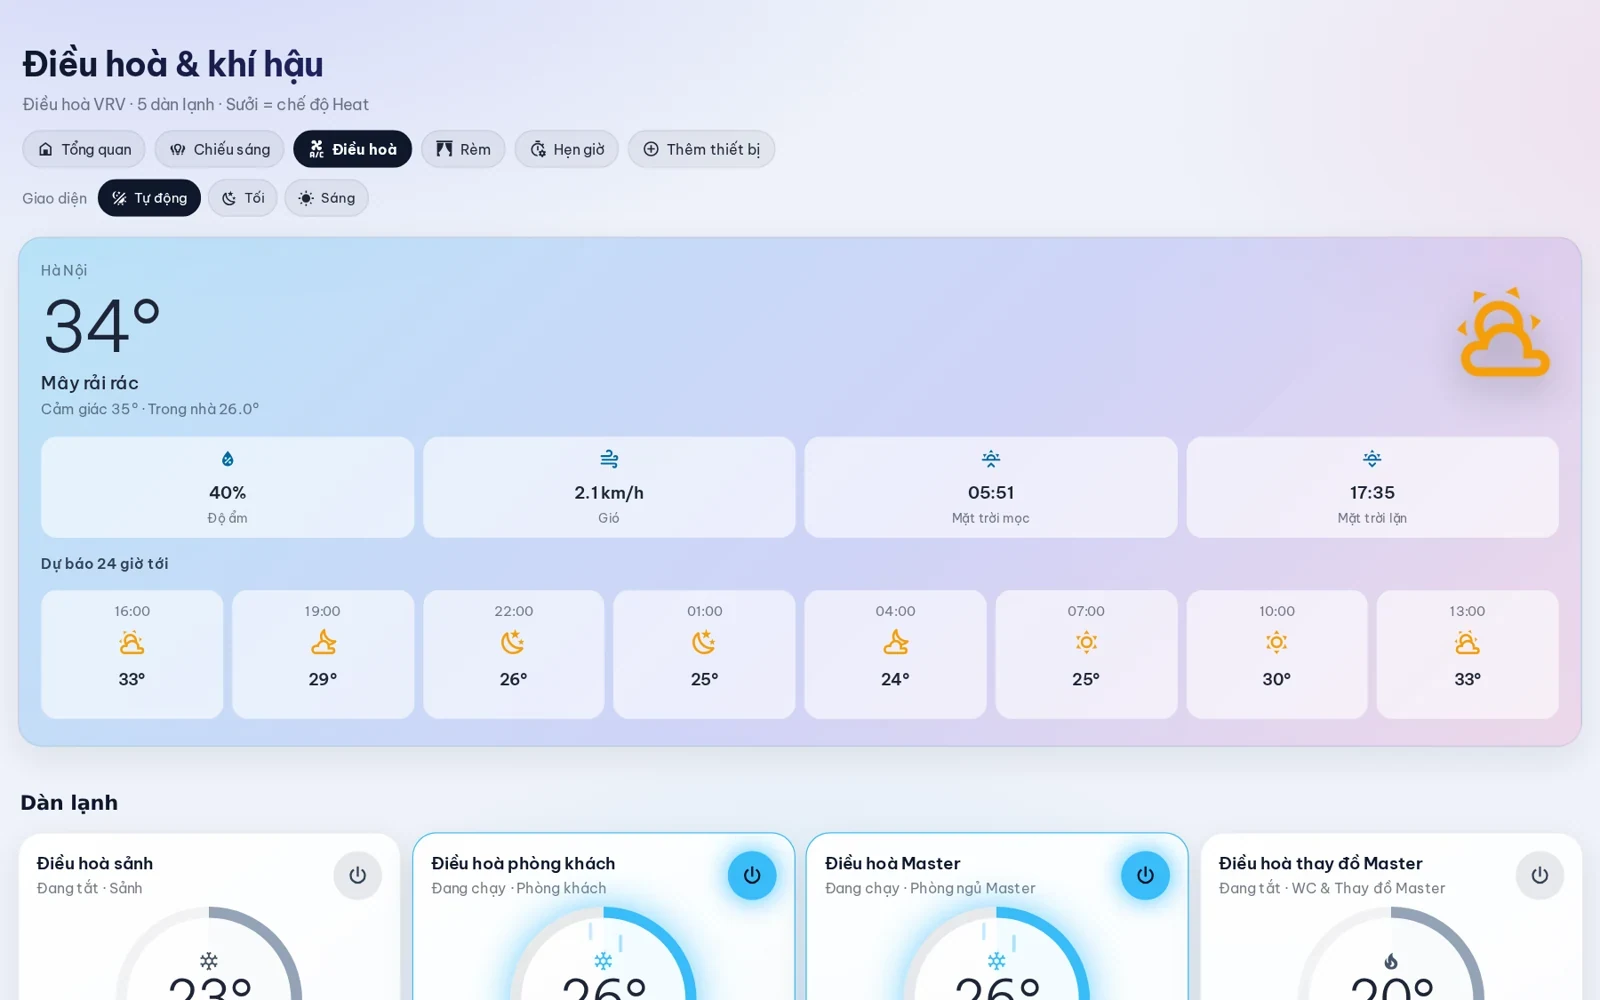Select the Tự động theme option

(x=149, y=198)
